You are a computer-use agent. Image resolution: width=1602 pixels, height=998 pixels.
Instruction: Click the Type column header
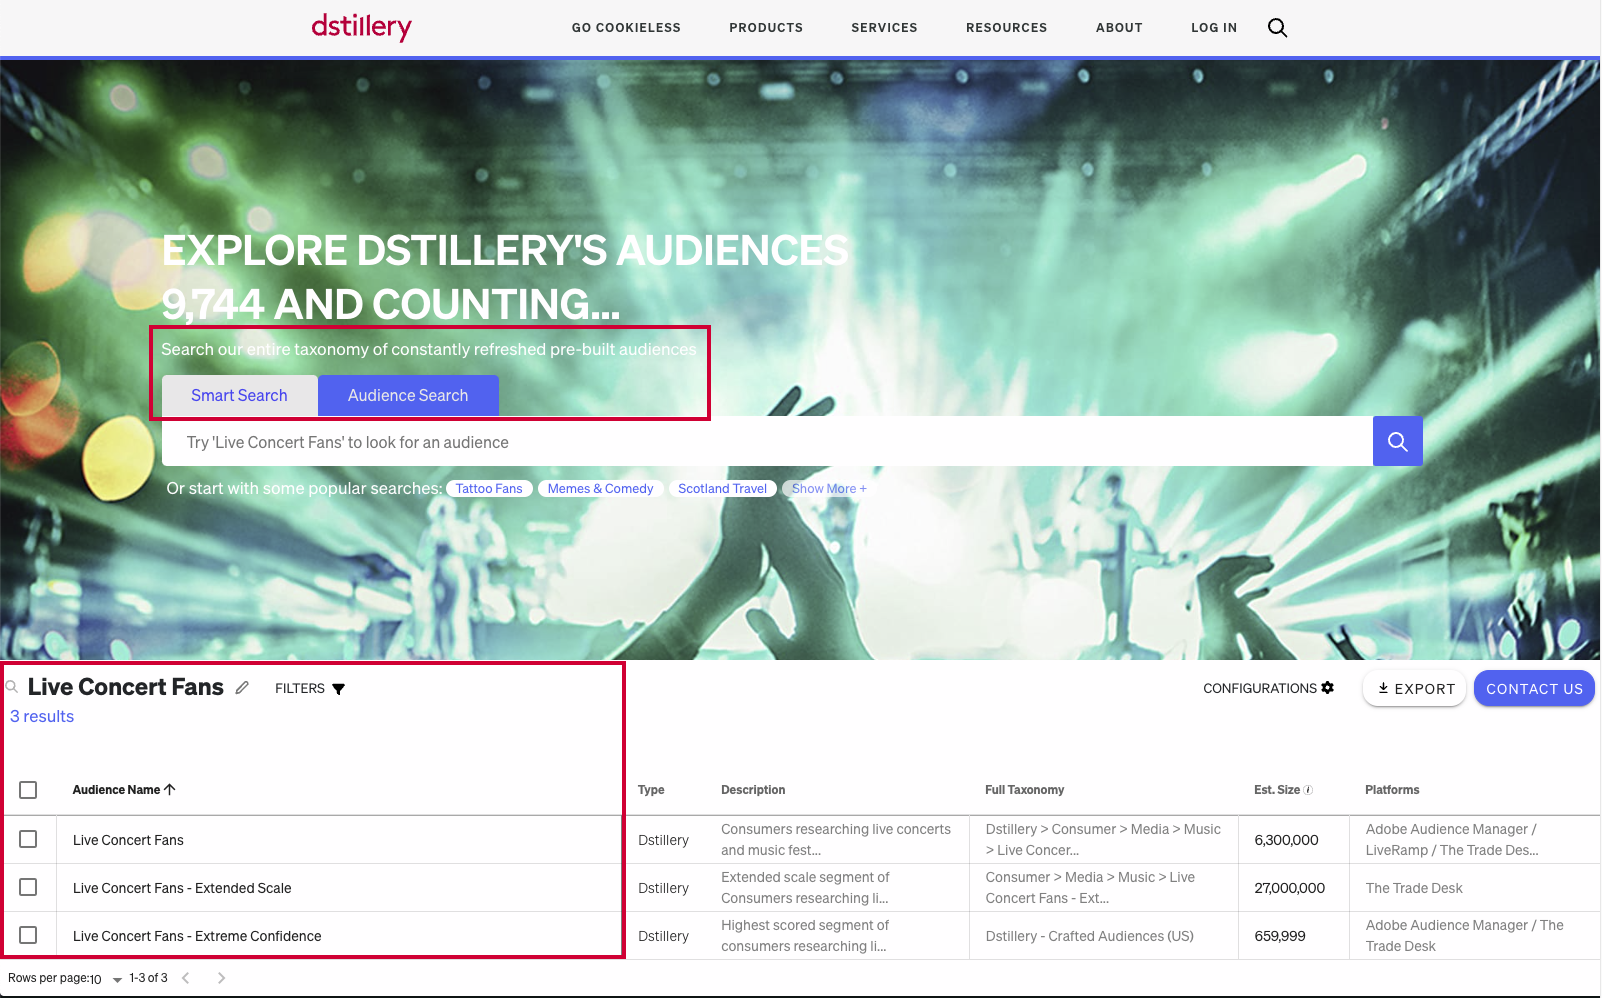coord(651,790)
